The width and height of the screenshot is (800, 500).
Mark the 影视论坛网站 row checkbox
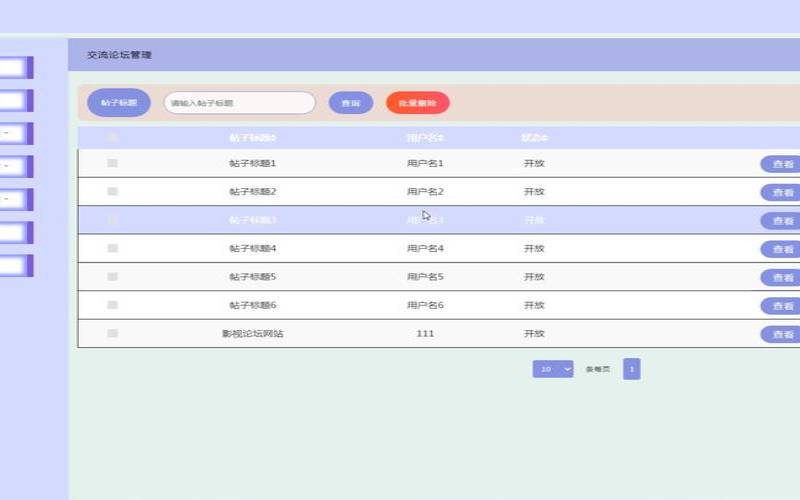pyautogui.click(x=112, y=333)
